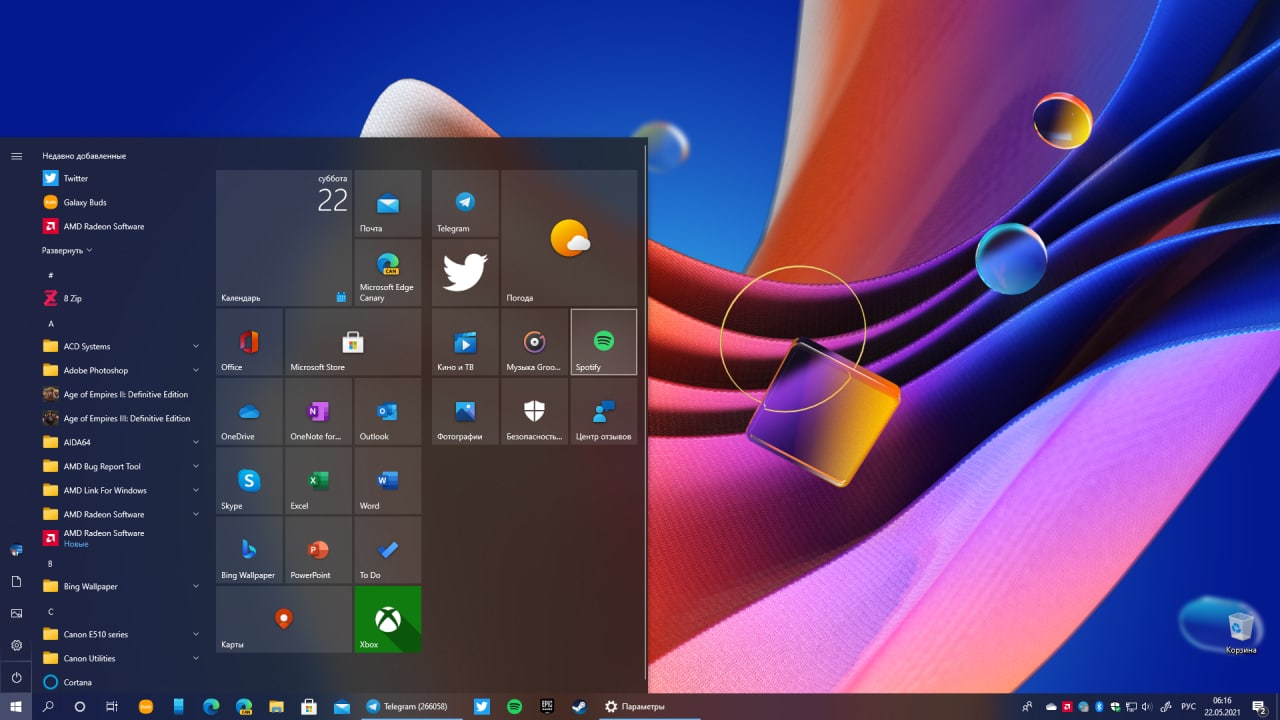Open the Карты maps tile
This screenshot has height=720, width=1280.
click(283, 620)
